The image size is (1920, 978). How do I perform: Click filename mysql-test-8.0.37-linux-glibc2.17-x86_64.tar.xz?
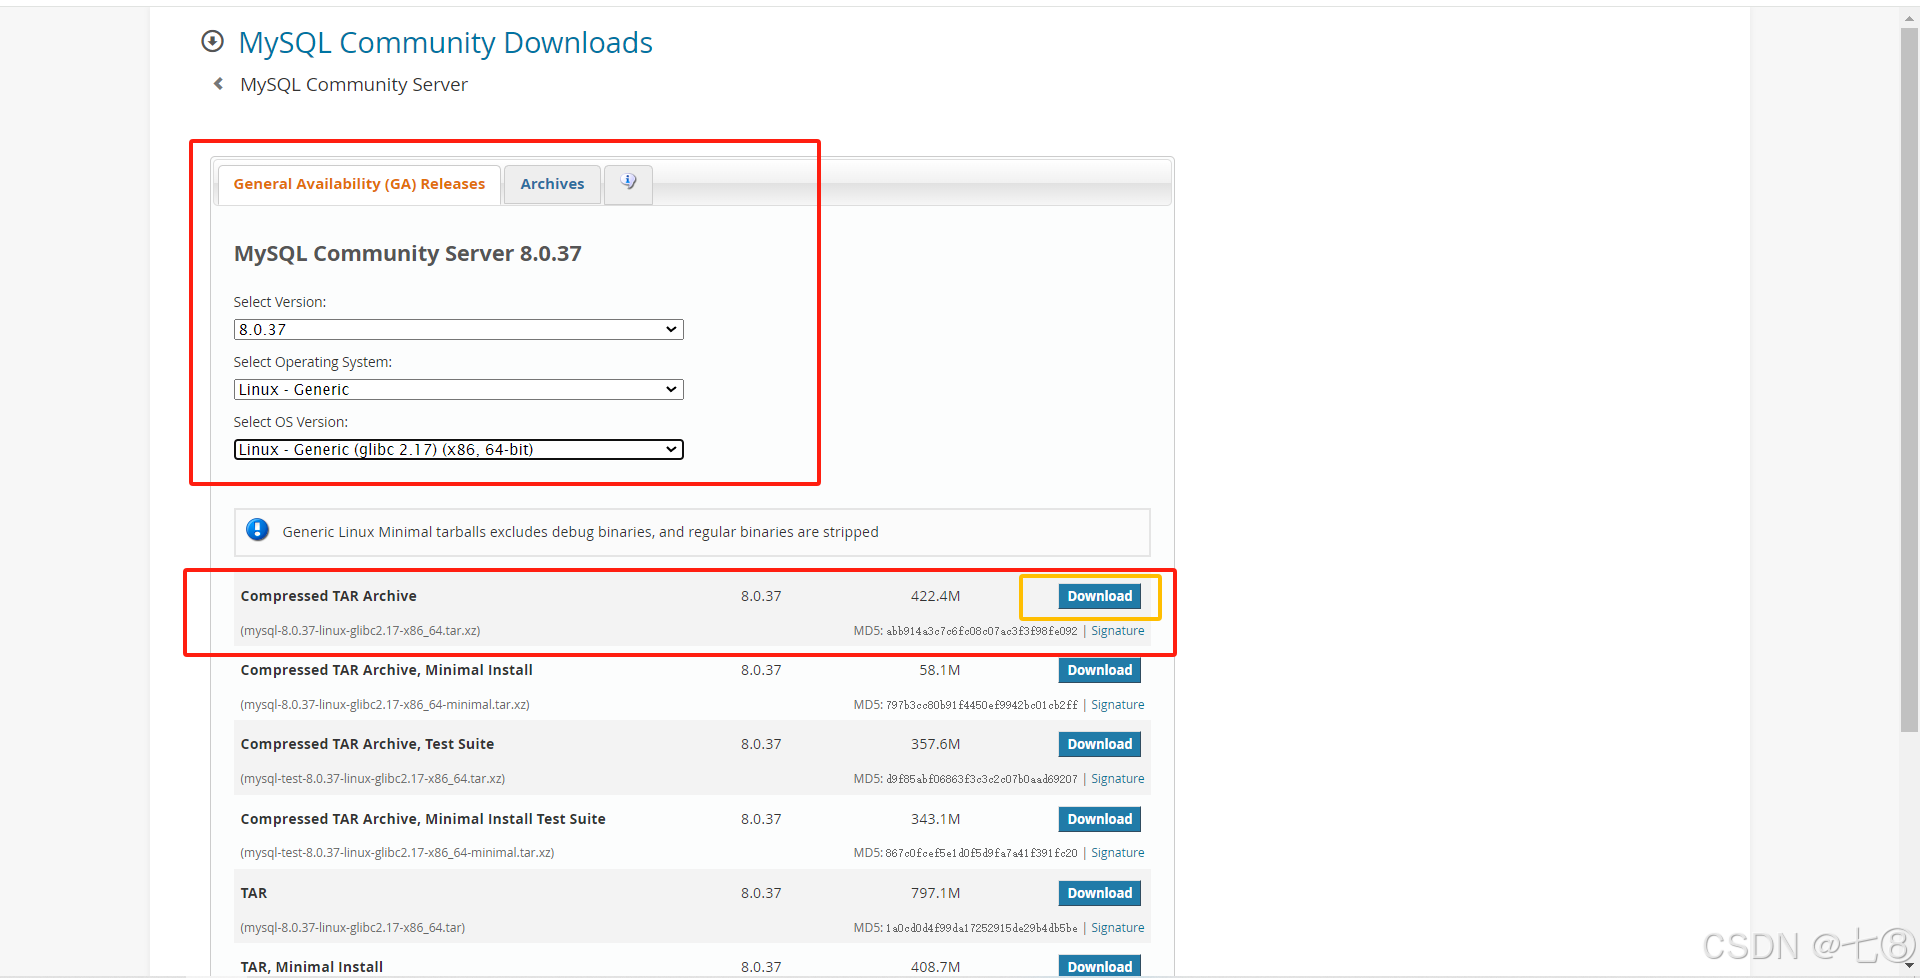(372, 779)
